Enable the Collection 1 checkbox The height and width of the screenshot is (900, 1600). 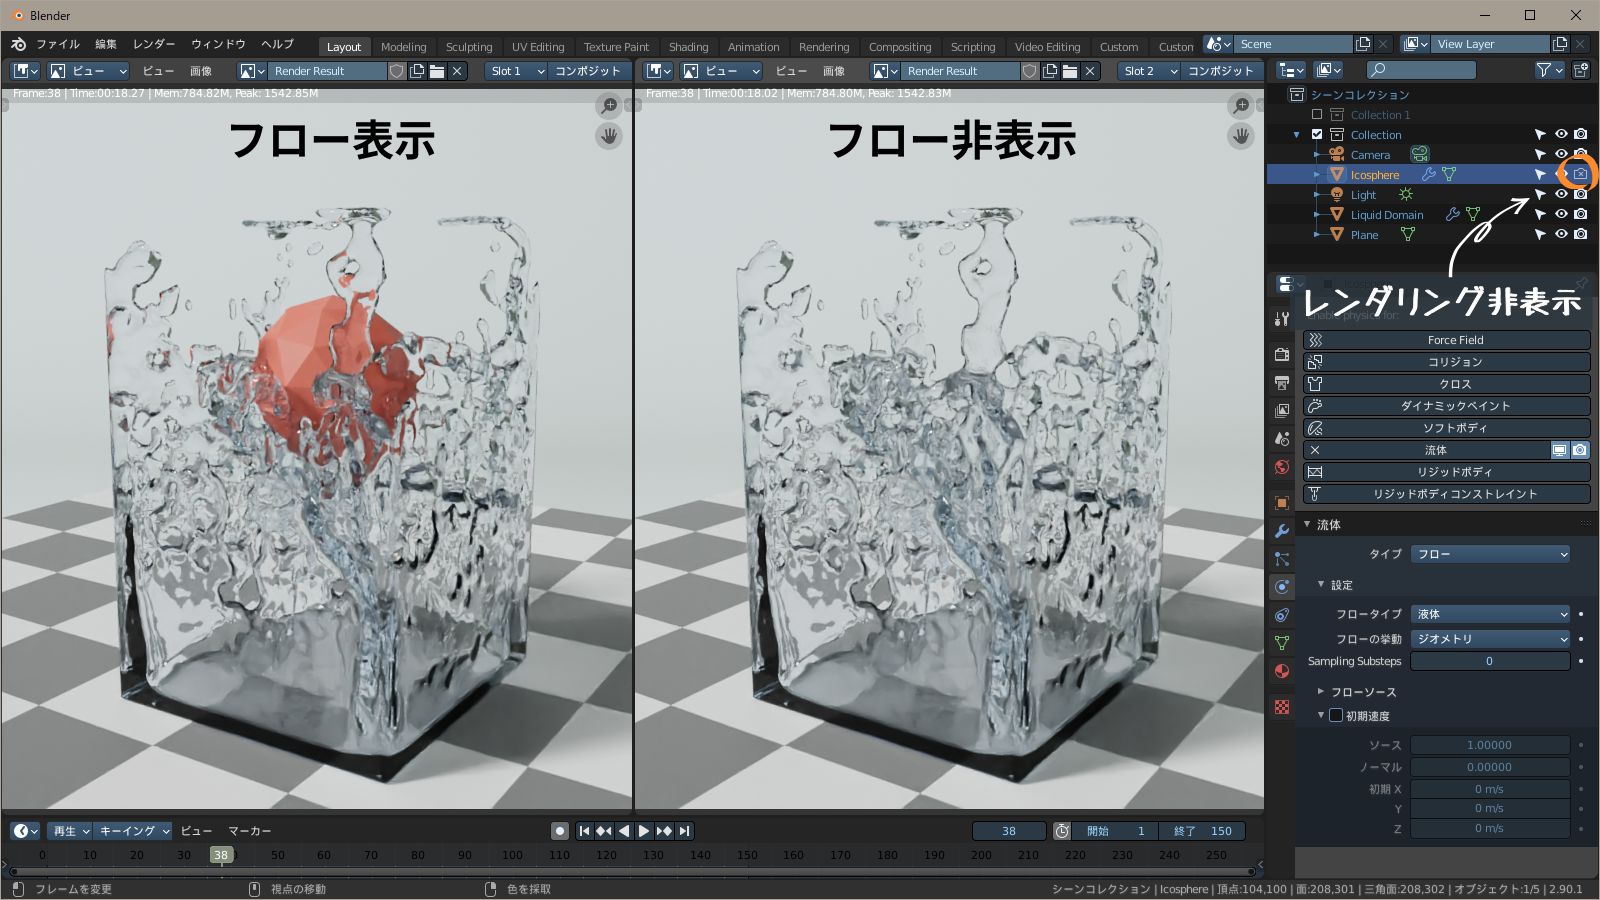click(x=1318, y=114)
